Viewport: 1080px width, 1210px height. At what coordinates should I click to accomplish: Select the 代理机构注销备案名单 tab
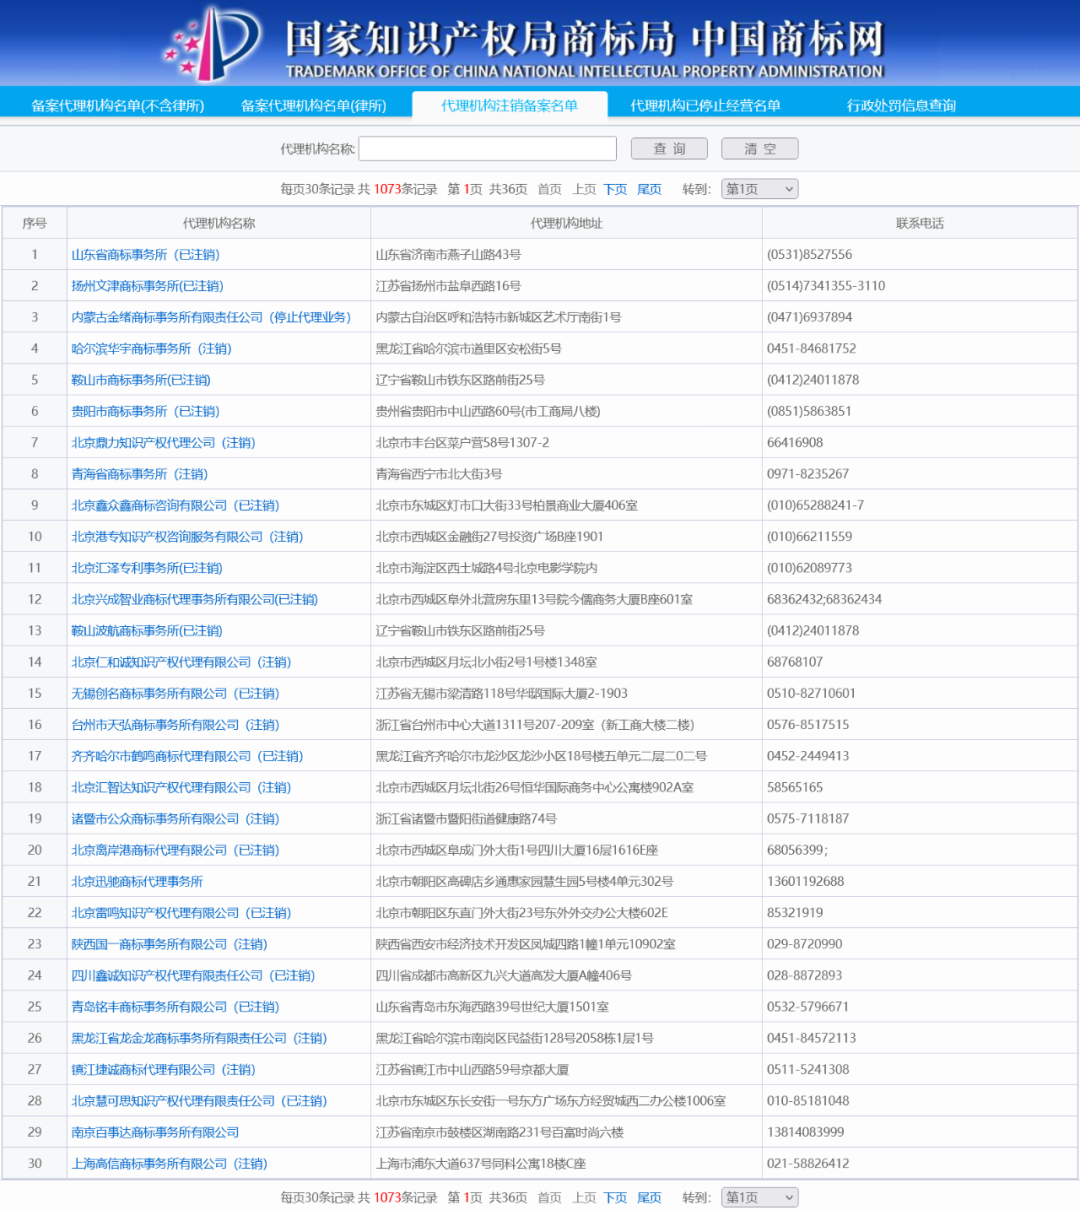click(509, 105)
